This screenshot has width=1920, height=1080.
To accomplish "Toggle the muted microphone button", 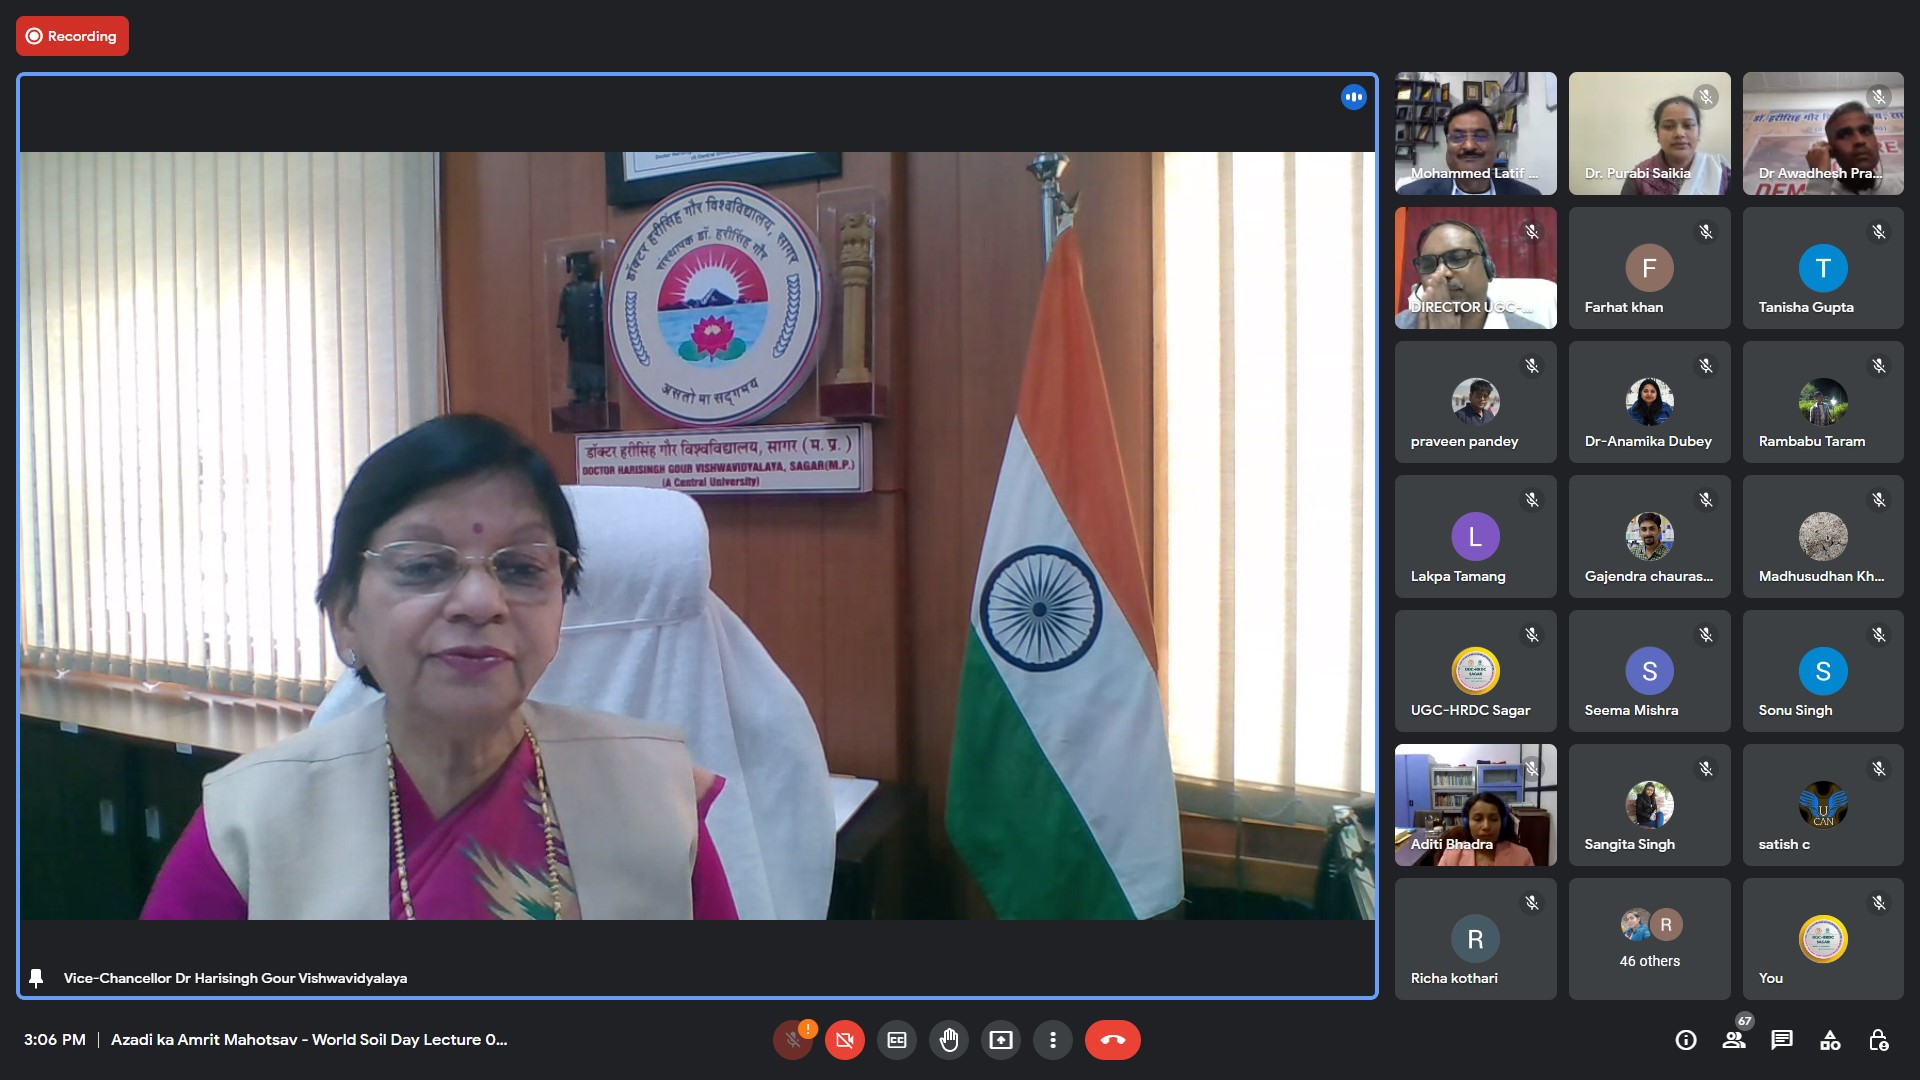I will (x=793, y=1040).
